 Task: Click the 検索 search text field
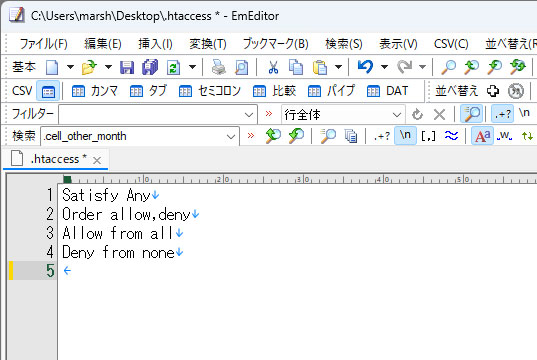coord(134,136)
